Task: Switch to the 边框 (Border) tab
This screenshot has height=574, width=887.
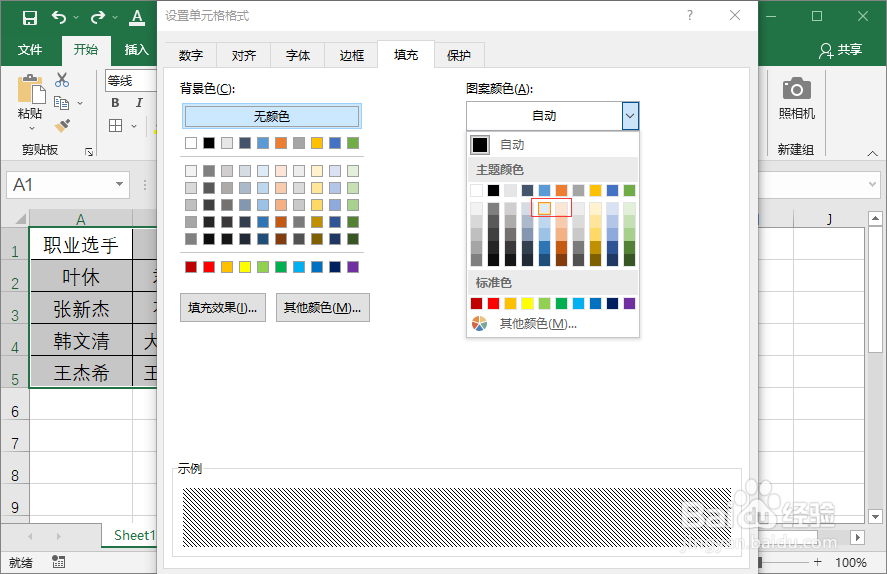Action: [351, 55]
